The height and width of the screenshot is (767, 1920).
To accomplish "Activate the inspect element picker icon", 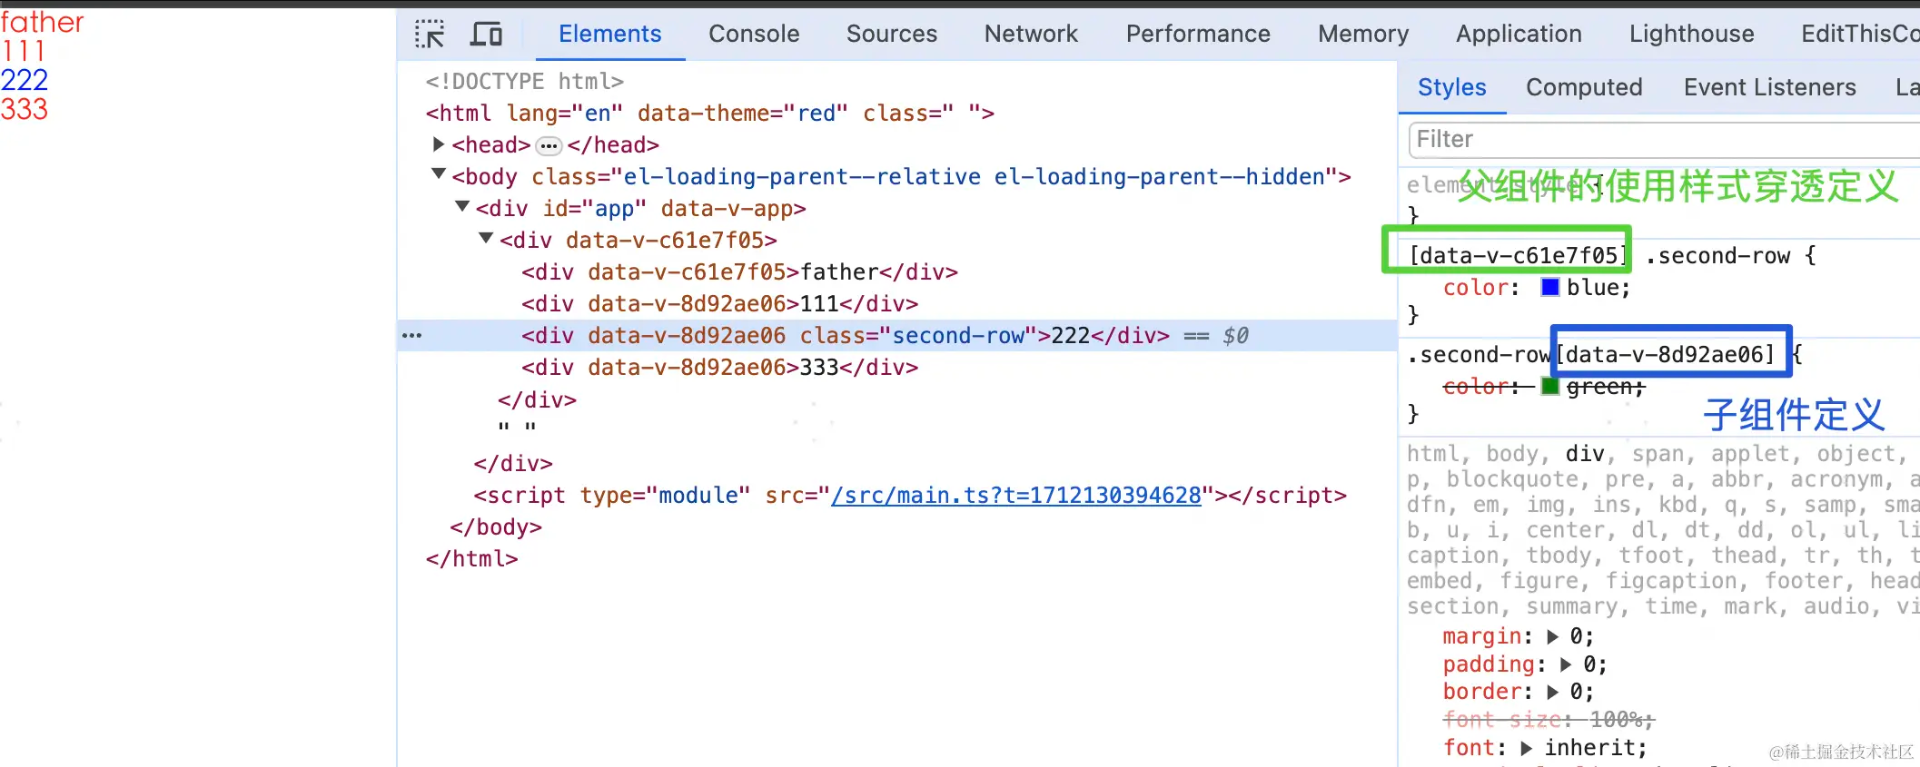I will (x=430, y=34).
